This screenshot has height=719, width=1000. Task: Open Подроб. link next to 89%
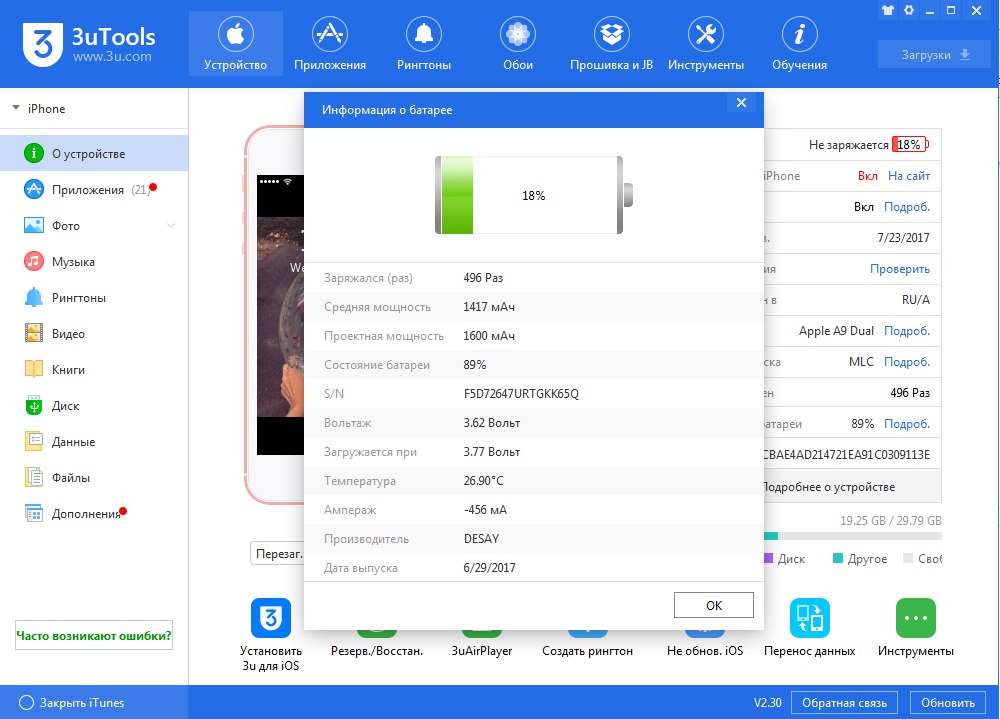click(x=907, y=424)
